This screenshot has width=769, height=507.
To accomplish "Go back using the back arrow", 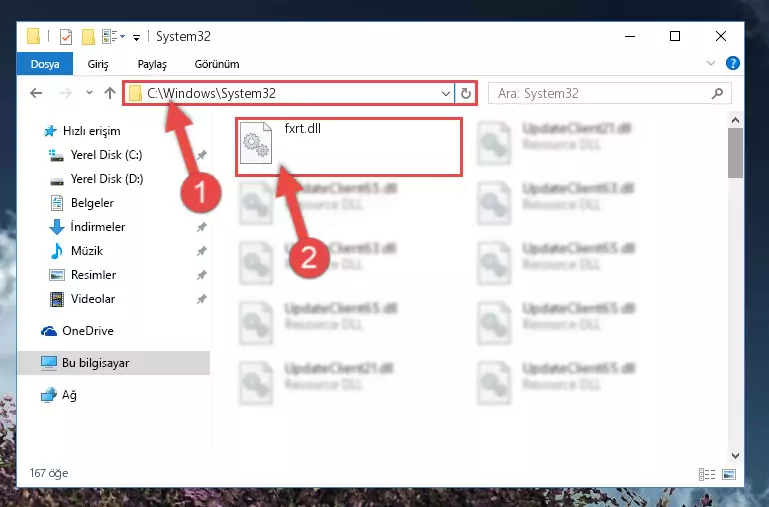I will 36,93.
